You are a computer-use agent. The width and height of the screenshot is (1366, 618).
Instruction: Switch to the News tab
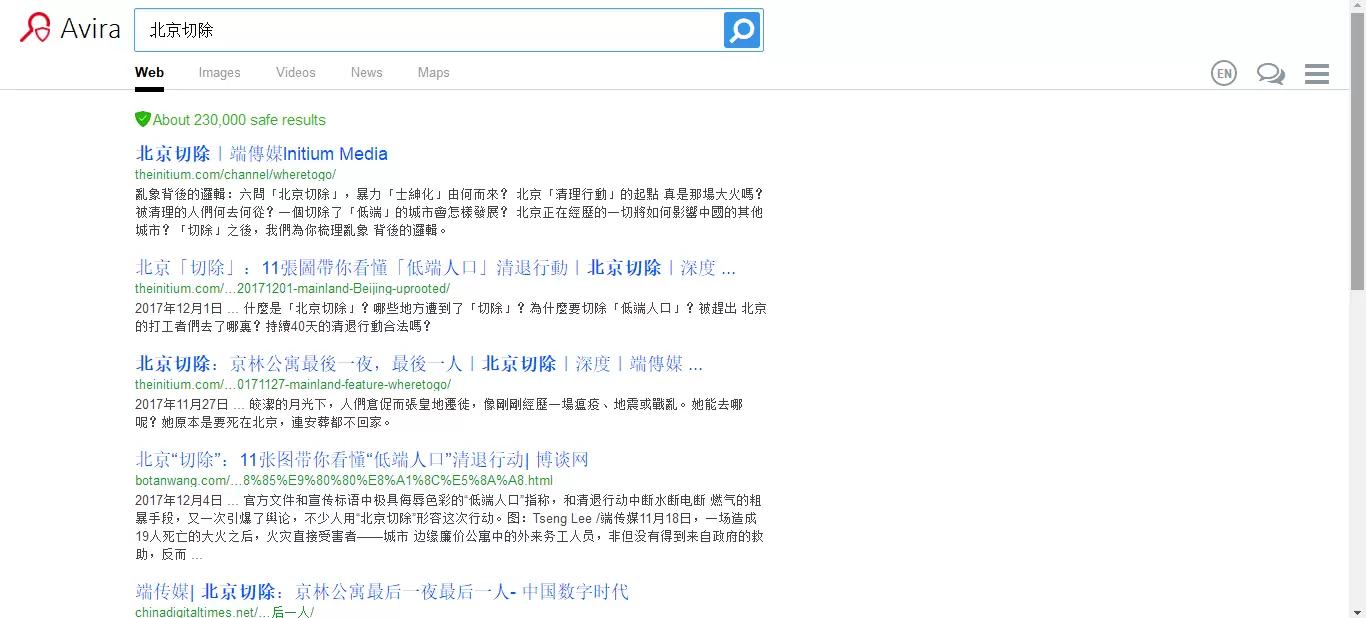[366, 72]
